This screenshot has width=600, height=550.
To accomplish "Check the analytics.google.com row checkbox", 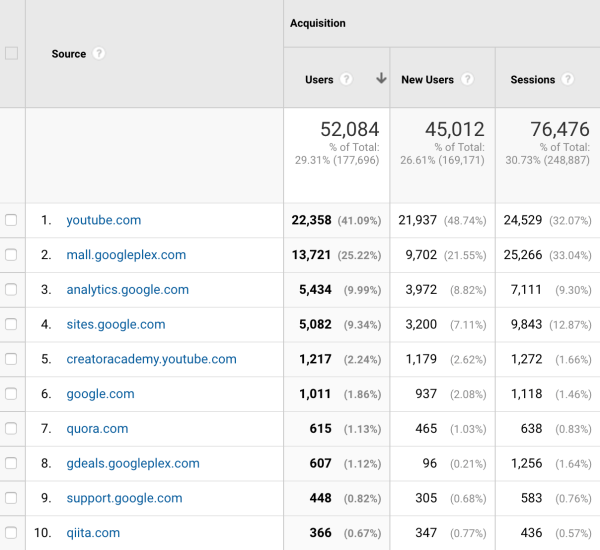I will (x=11, y=289).
